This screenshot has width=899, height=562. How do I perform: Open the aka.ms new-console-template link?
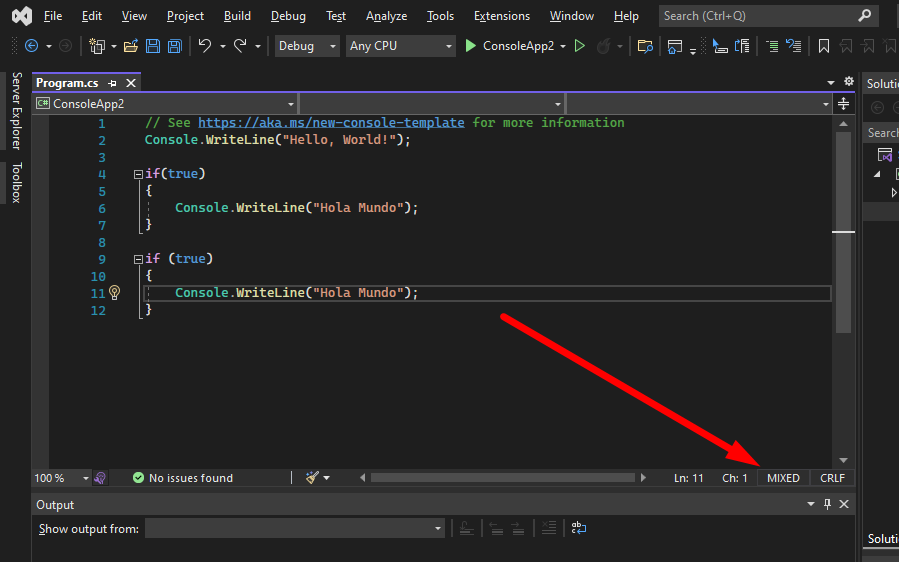331,123
